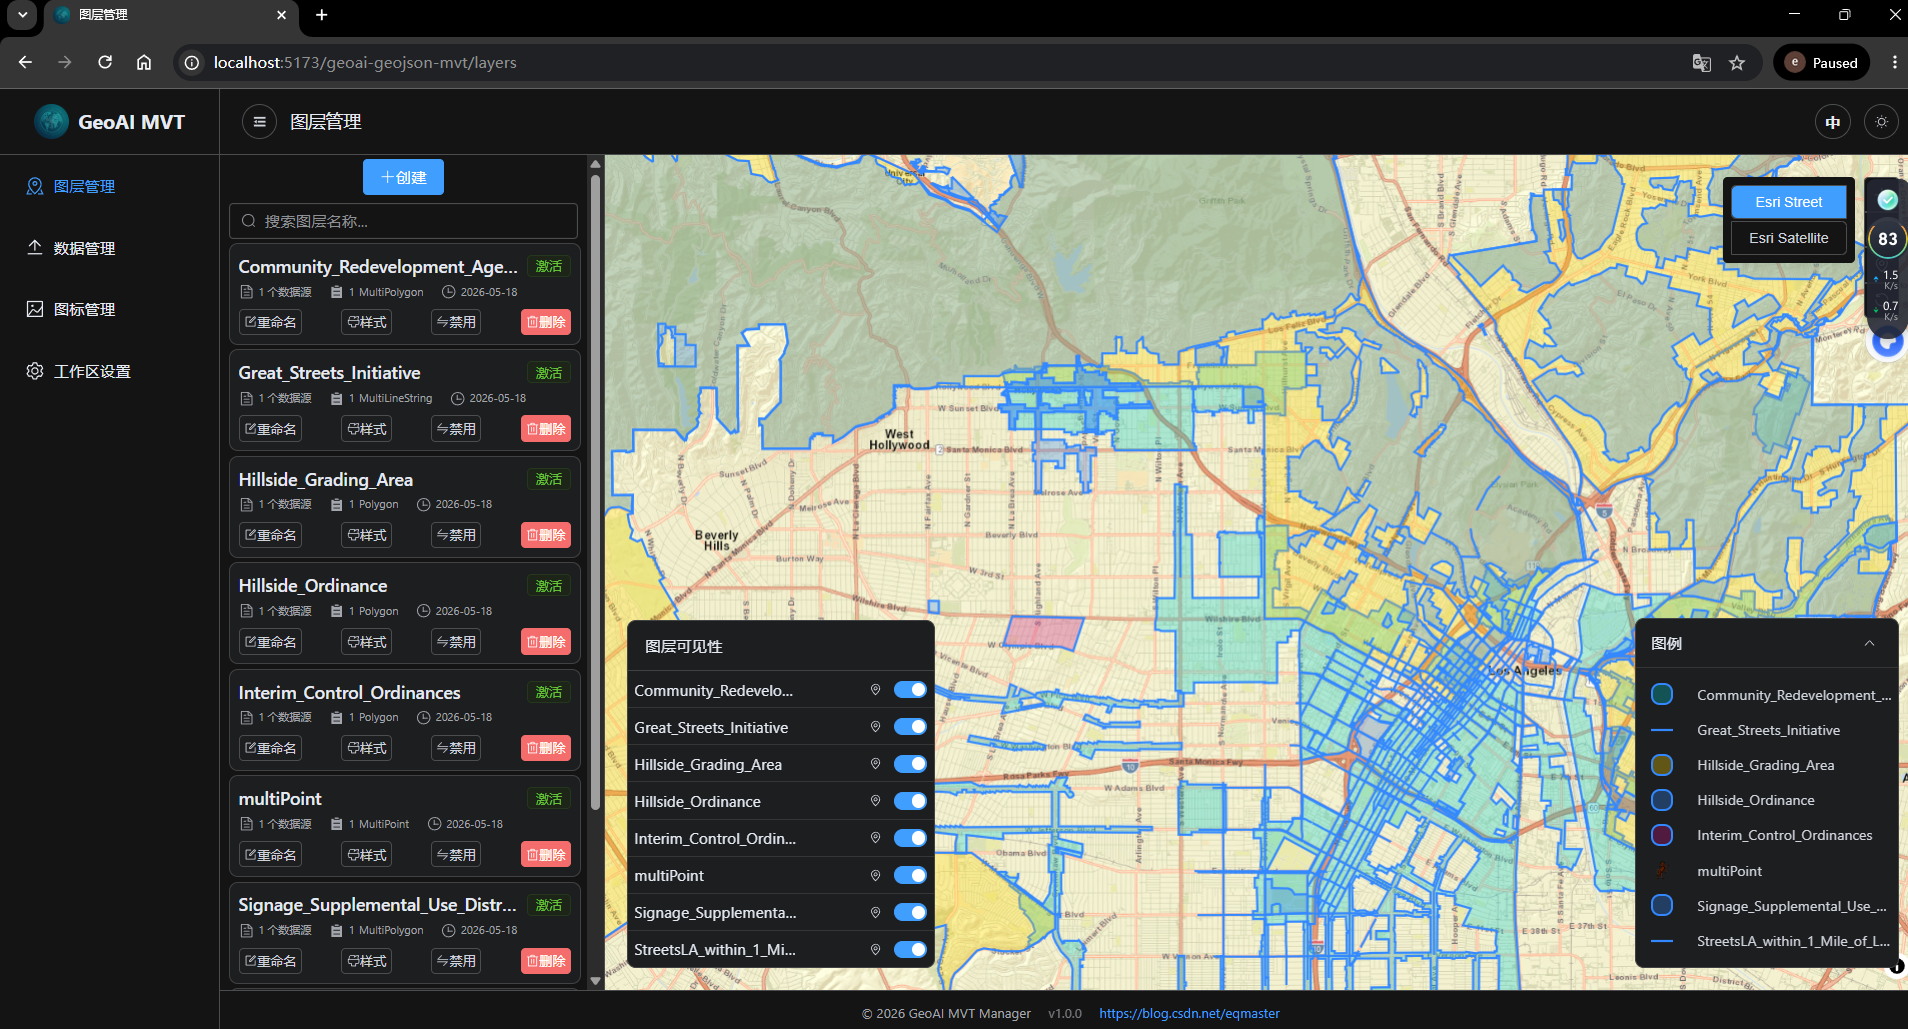Delete the Signage_Supplemental_Use_Distr... layer

pyautogui.click(x=546, y=961)
